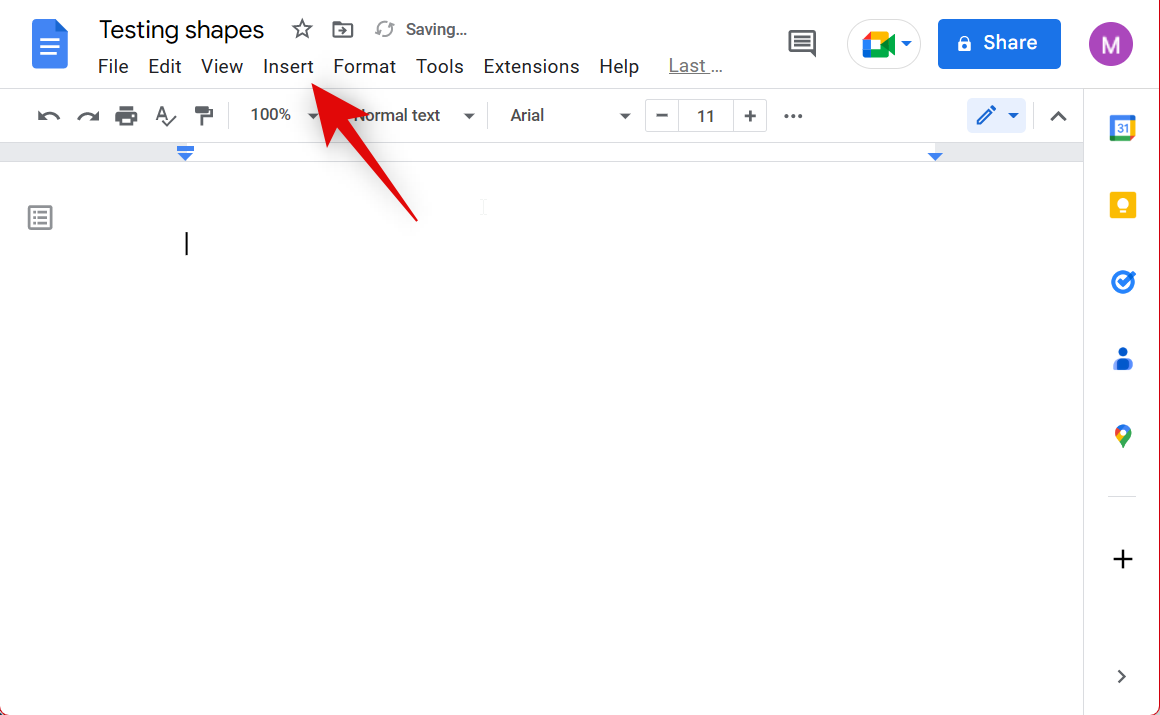Open the File menu

point(113,67)
